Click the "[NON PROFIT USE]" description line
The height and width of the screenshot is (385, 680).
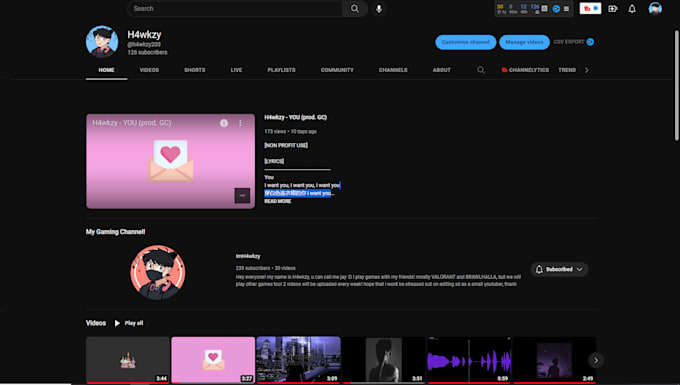coord(286,145)
